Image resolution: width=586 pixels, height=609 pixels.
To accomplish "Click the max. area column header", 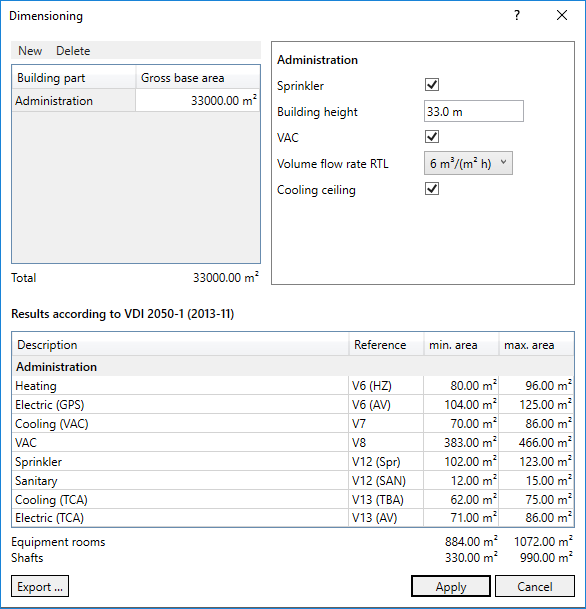I will 536,345.
